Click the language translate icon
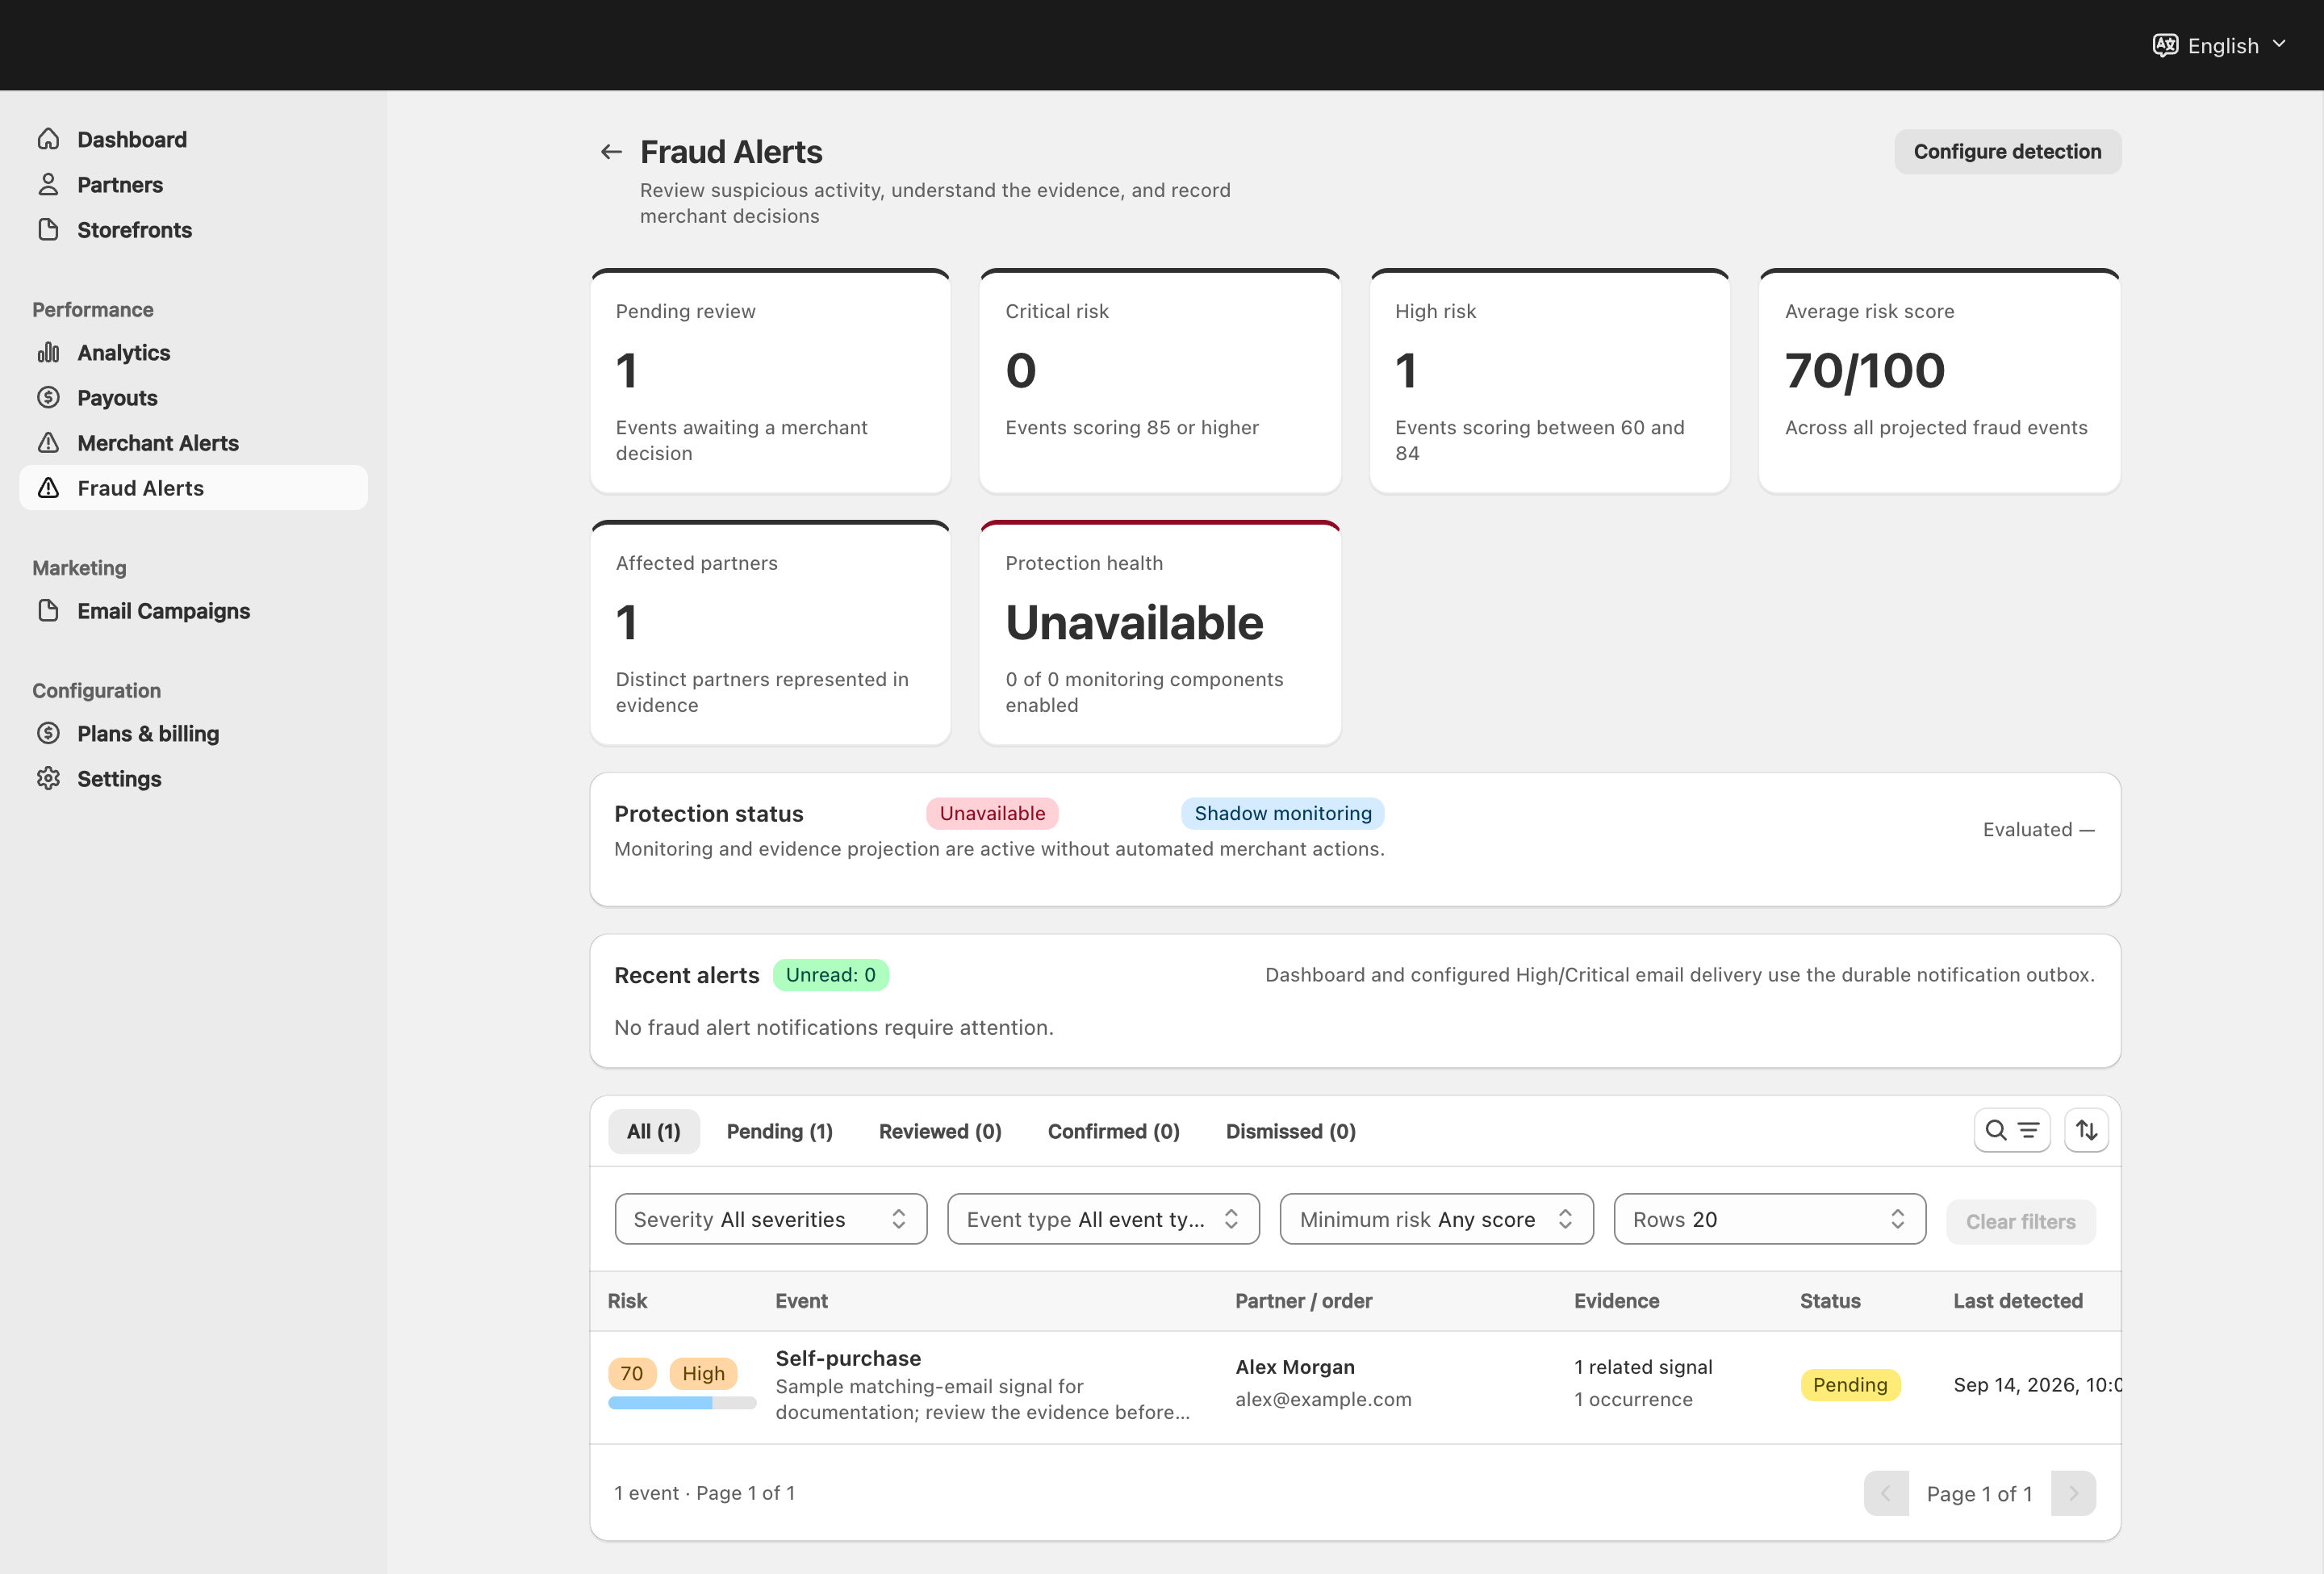 click(2165, 45)
